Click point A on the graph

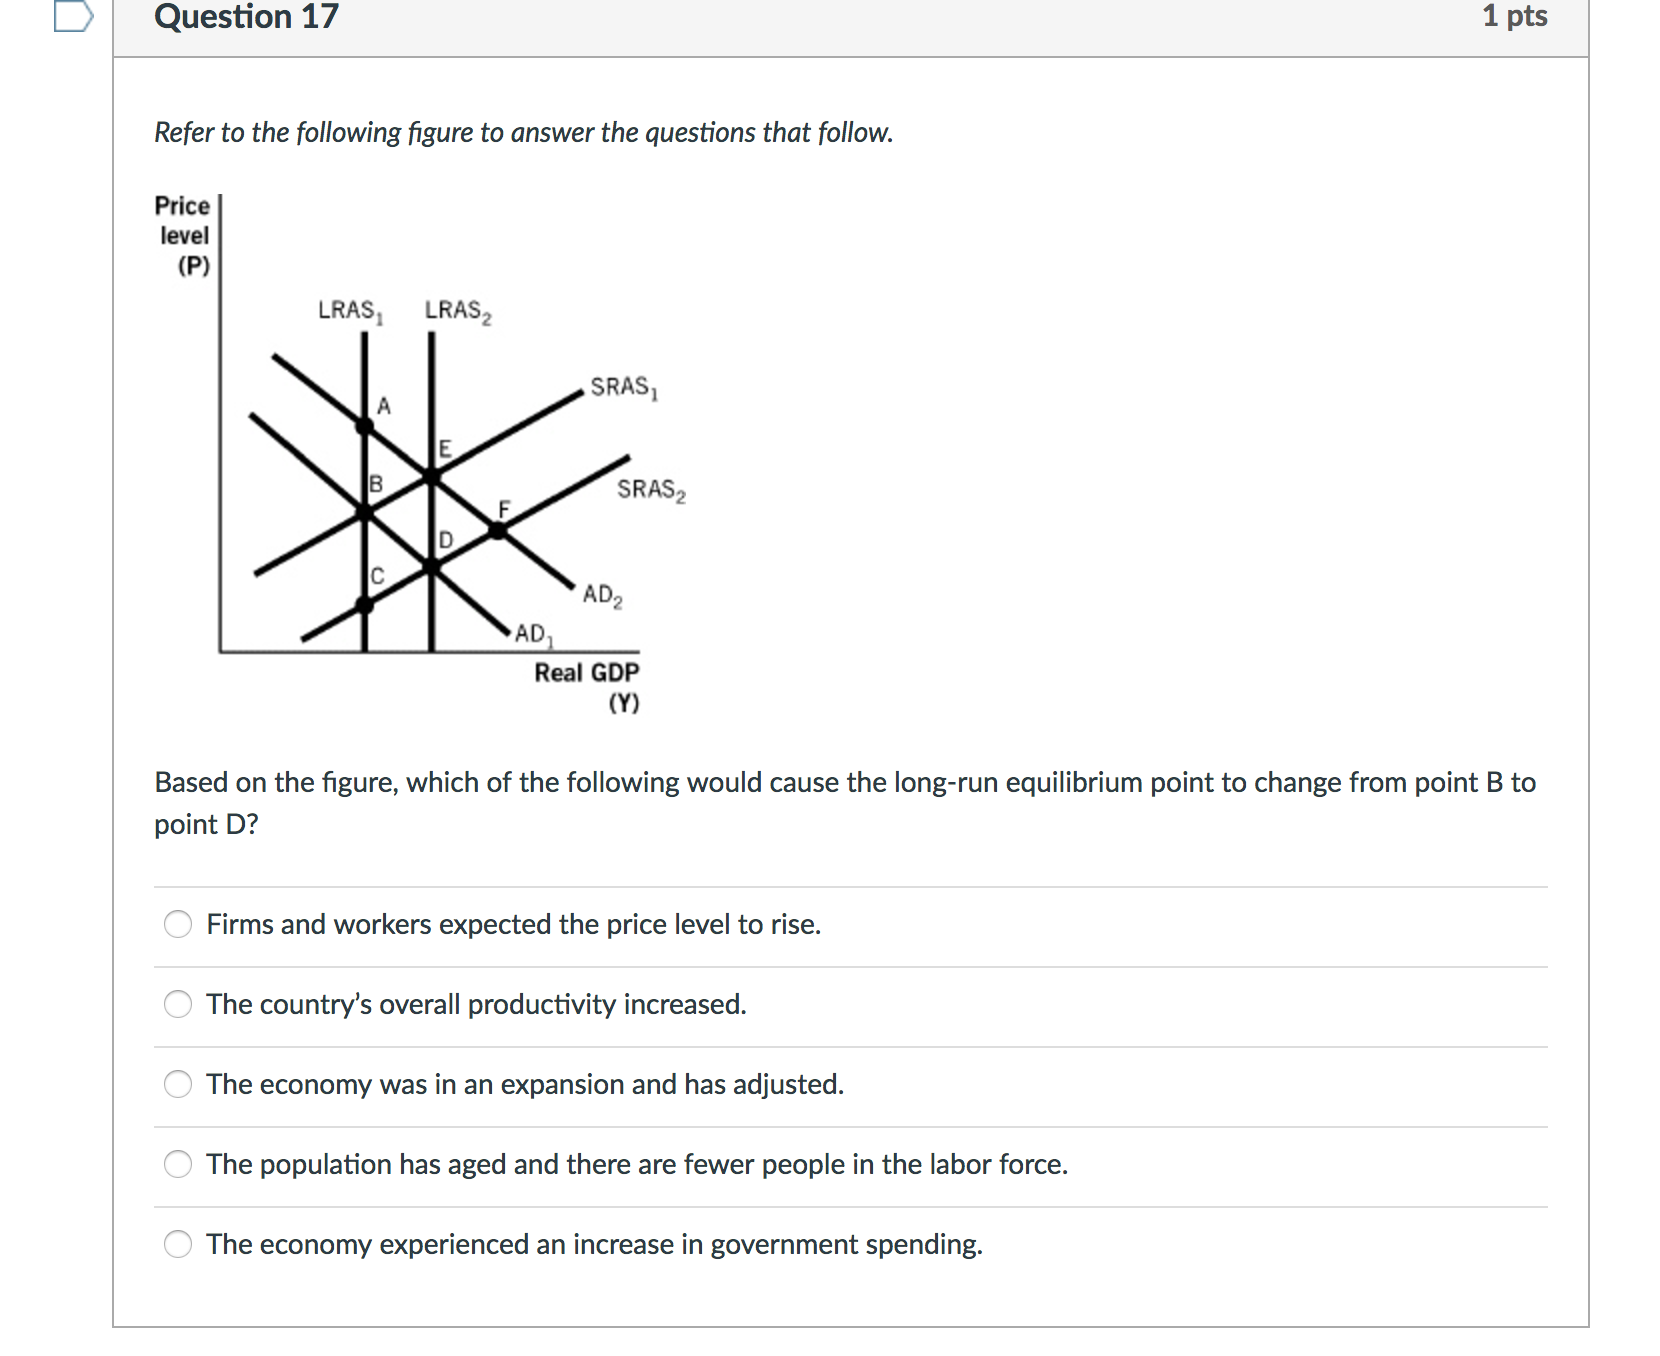point(365,426)
